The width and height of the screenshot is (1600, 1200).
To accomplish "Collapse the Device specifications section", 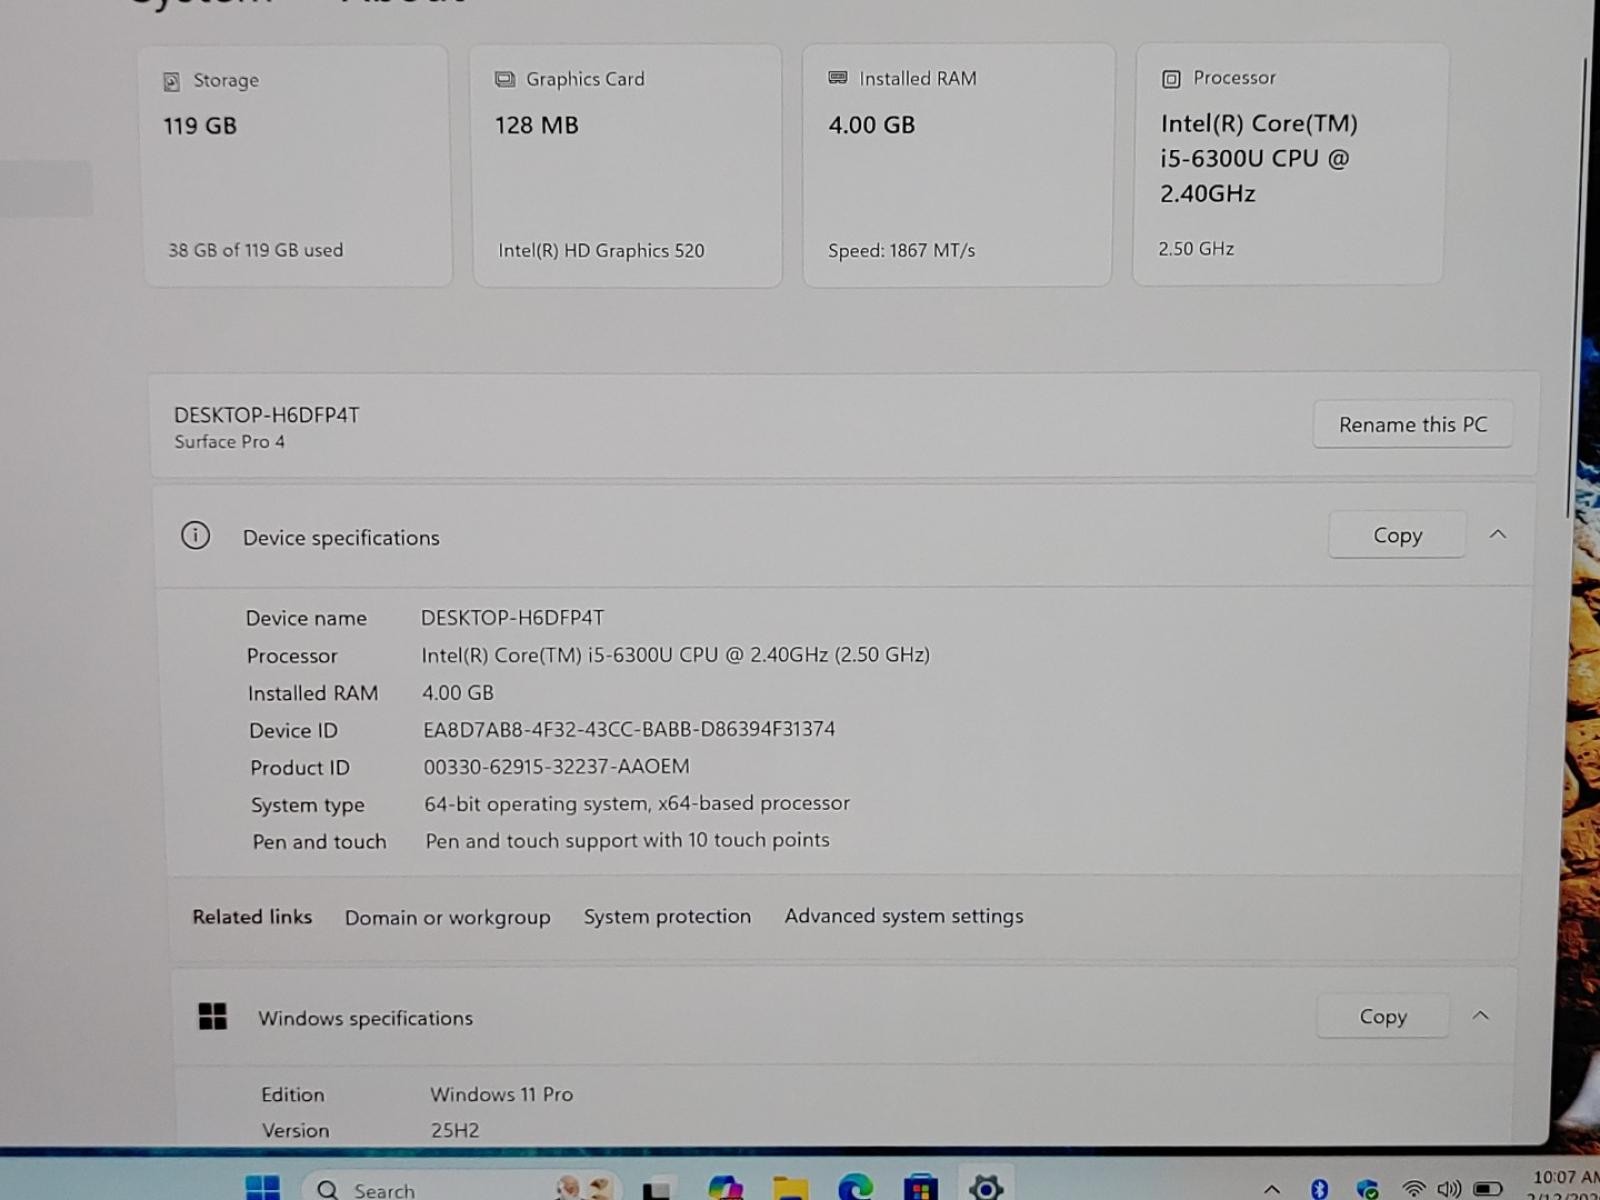I will click(x=1497, y=534).
